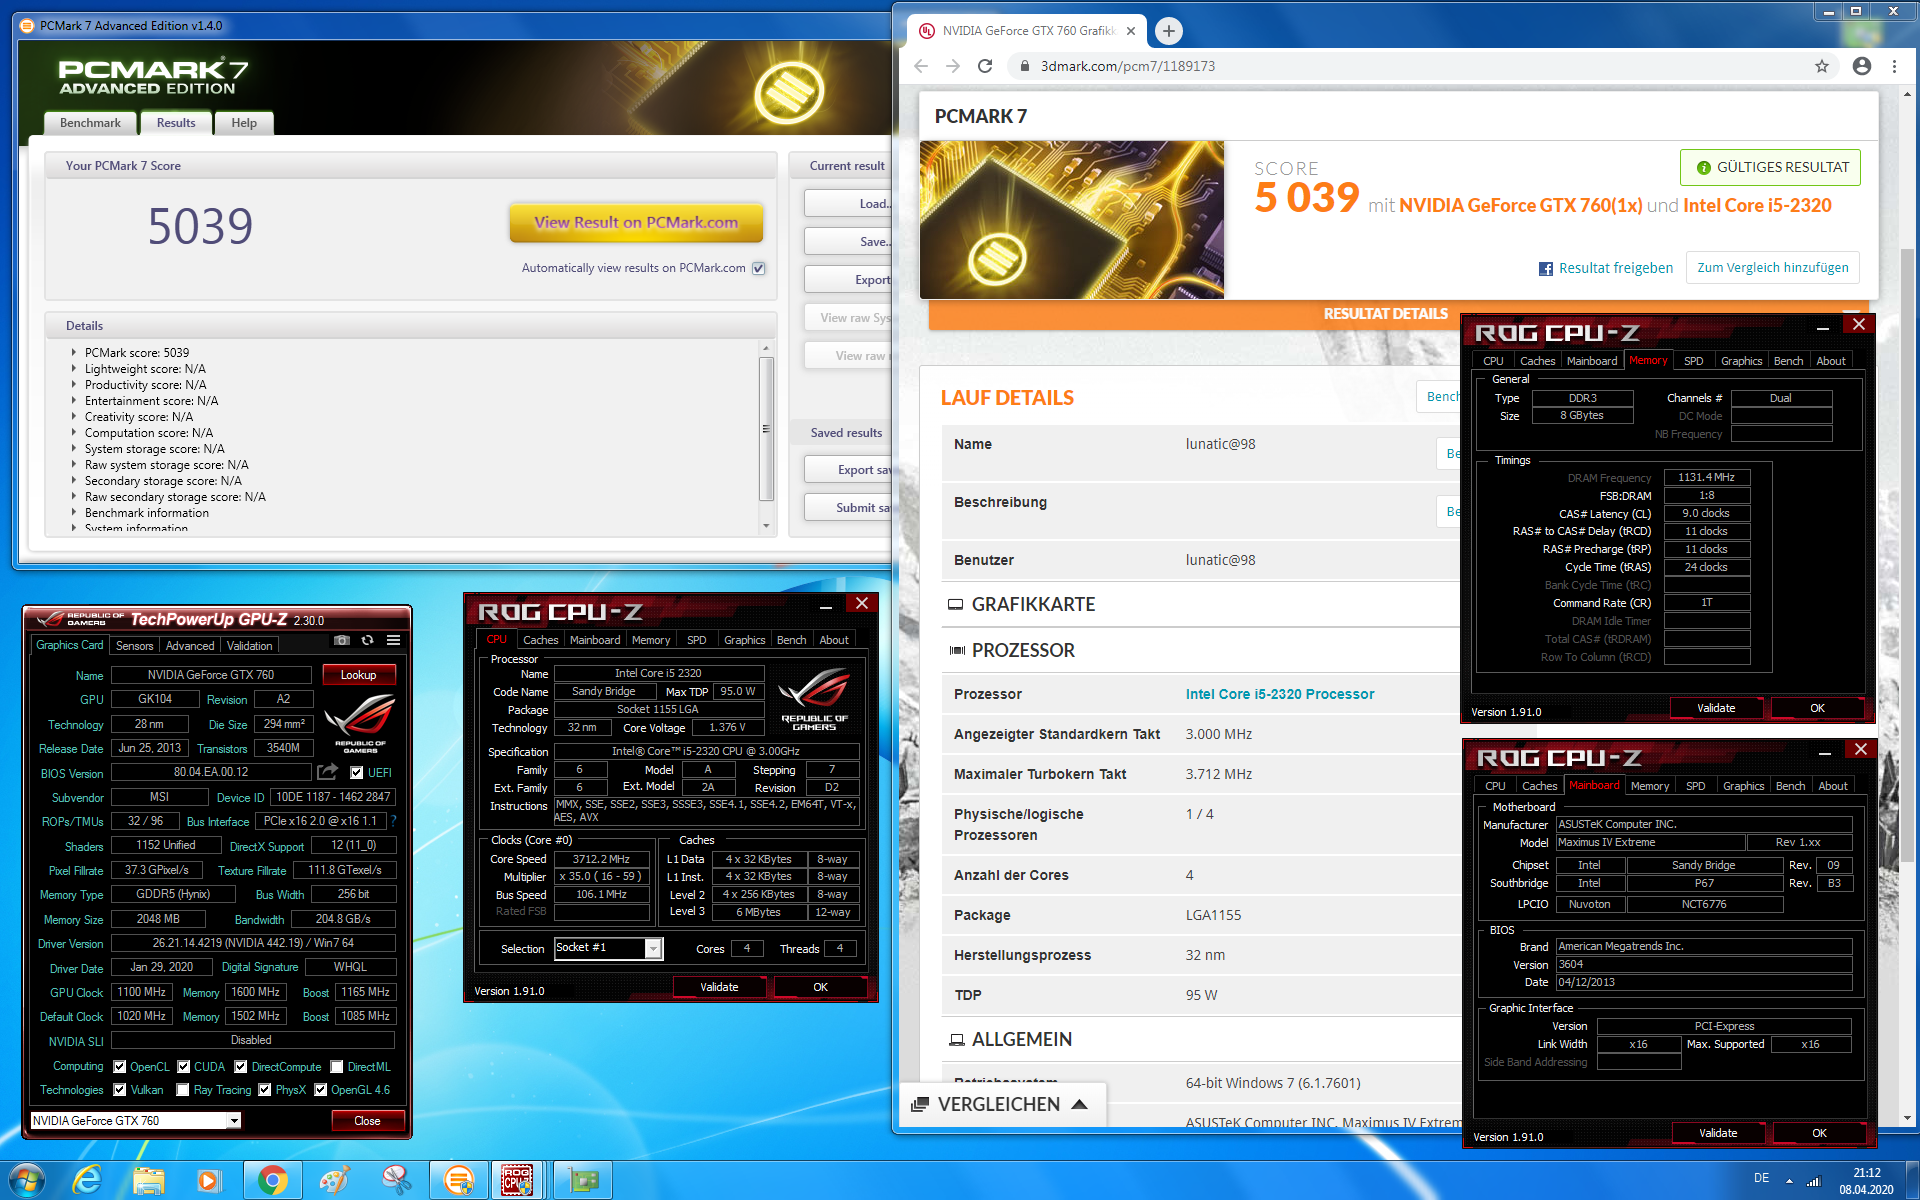Screen dimensions: 1920x1200
Task: Launch Internet Explorer from the taskbar
Action: pyautogui.click(x=88, y=1181)
